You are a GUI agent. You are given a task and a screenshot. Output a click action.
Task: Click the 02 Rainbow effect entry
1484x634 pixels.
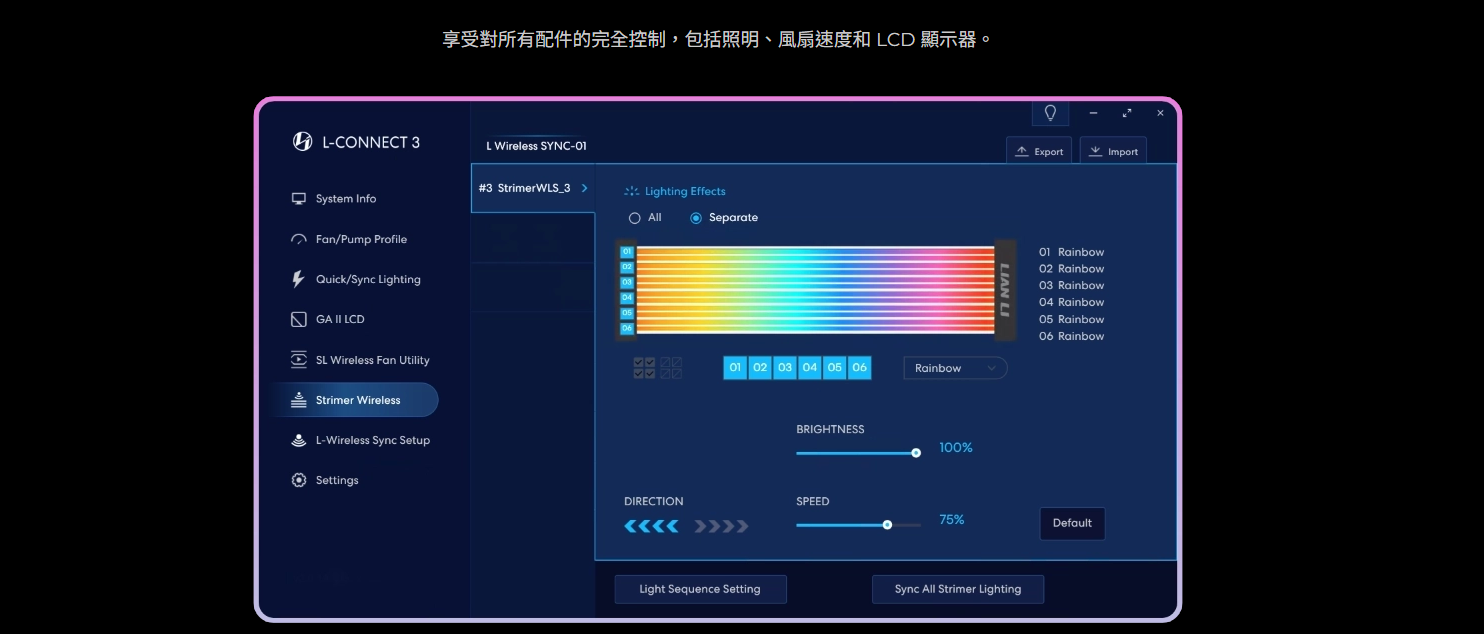pyautogui.click(x=1071, y=269)
